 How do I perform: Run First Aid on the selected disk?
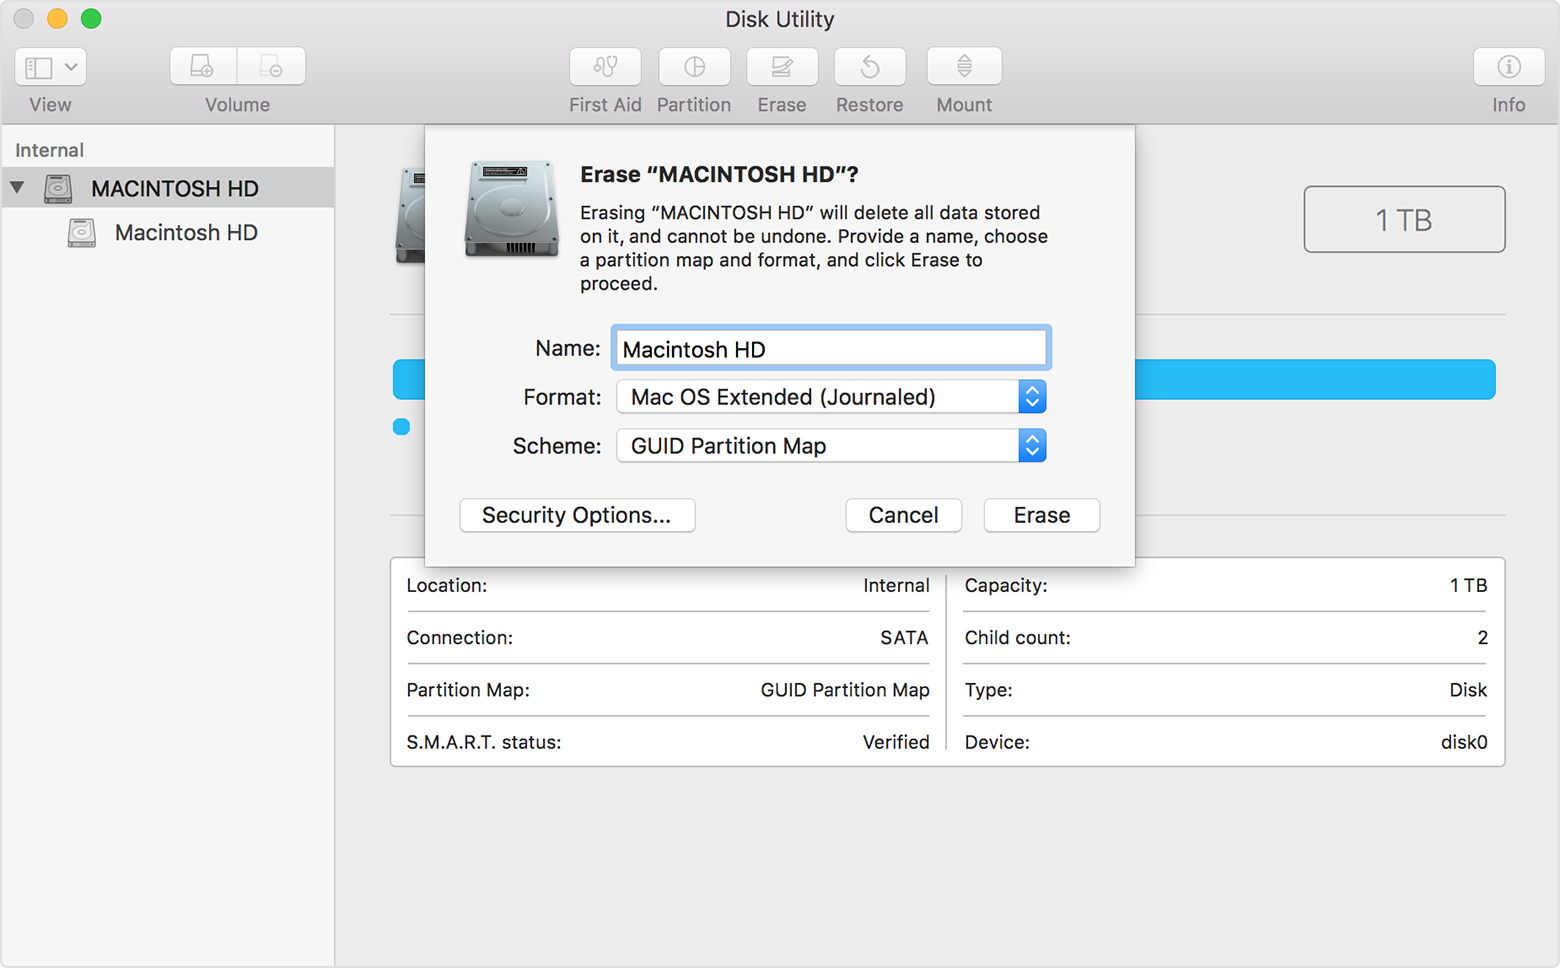(x=605, y=67)
